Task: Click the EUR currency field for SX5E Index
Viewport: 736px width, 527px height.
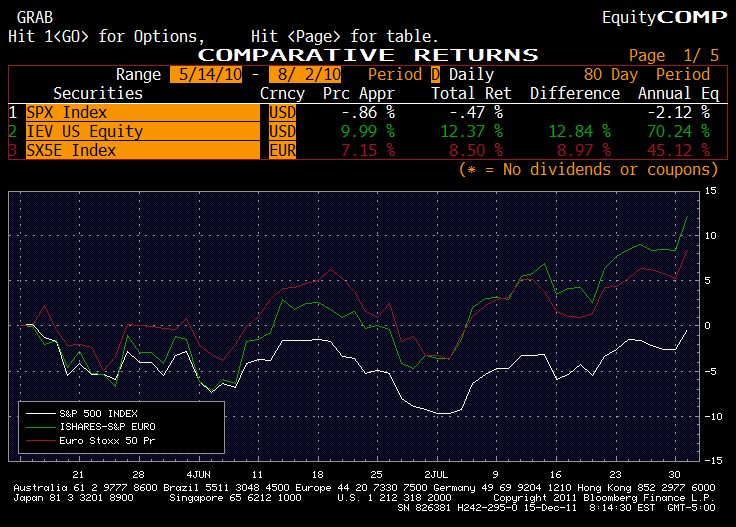Action: (283, 151)
